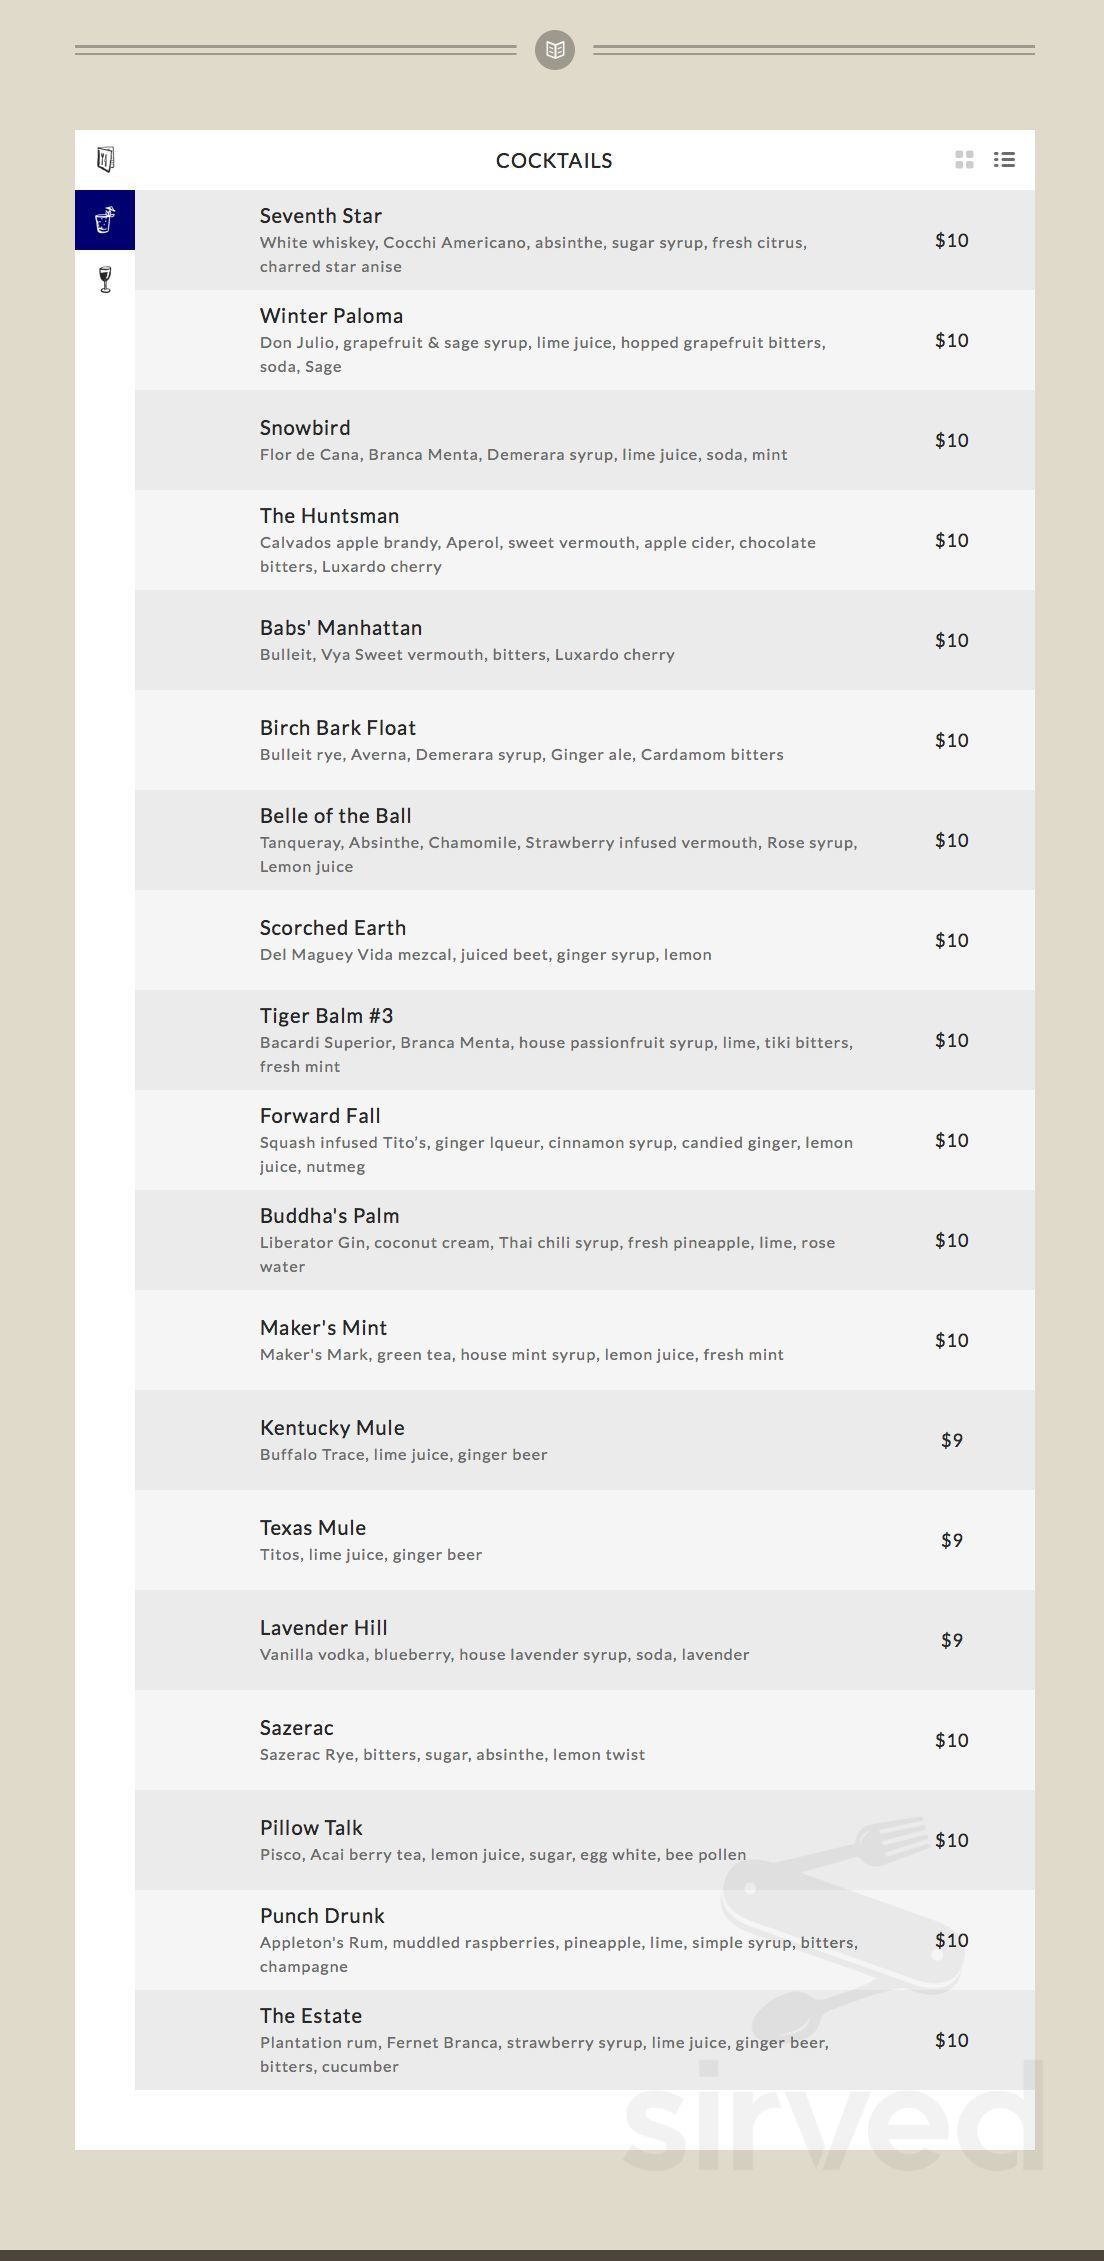Switch to grid view using the grid icon

(963, 159)
